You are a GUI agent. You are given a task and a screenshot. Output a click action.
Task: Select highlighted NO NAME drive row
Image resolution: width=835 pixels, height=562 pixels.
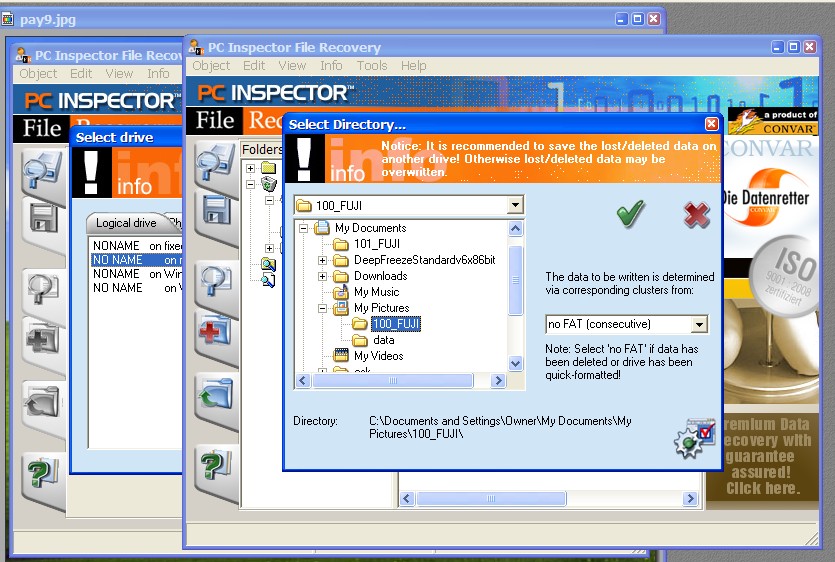(136, 260)
